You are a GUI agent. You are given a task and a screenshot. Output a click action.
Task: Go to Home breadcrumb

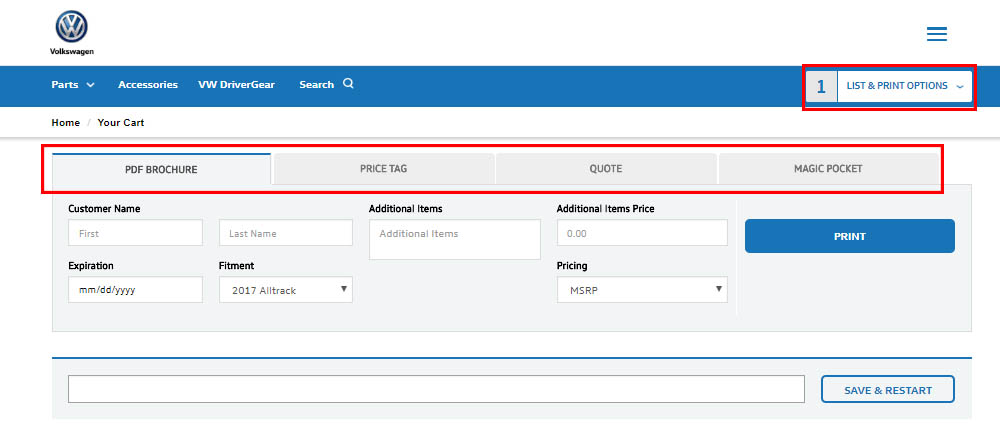tap(66, 122)
